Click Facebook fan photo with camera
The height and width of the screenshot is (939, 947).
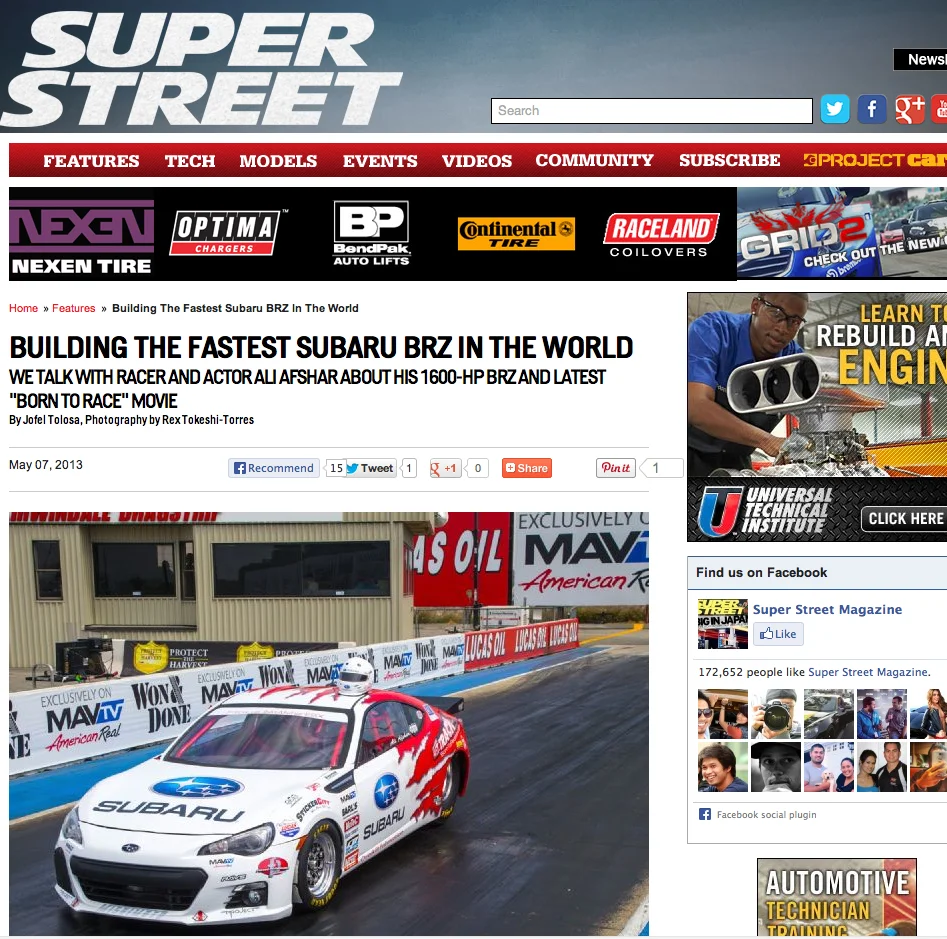click(x=775, y=714)
